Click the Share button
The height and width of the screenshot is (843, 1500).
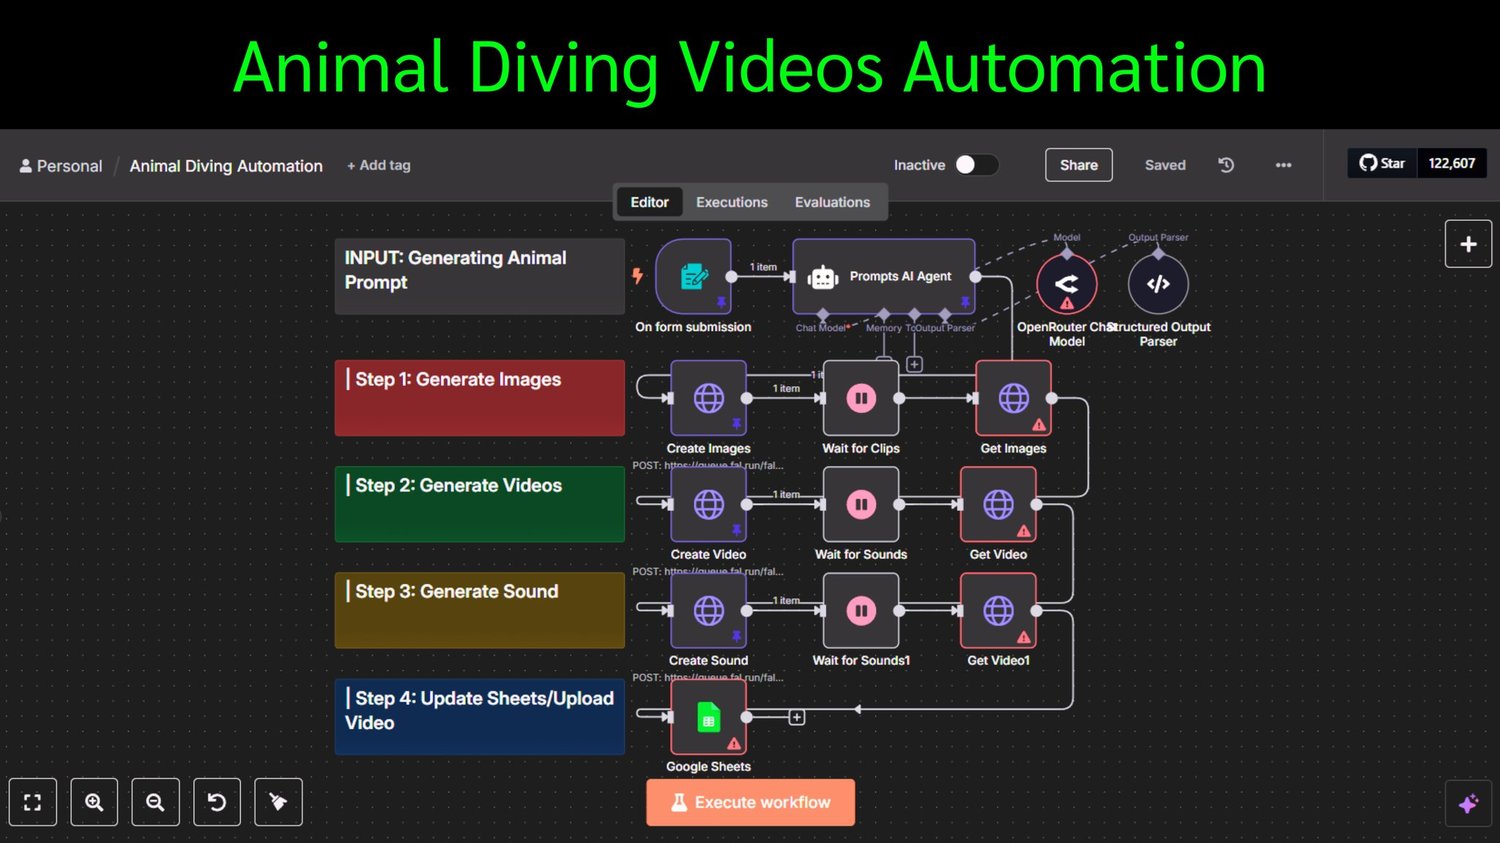(x=1079, y=165)
